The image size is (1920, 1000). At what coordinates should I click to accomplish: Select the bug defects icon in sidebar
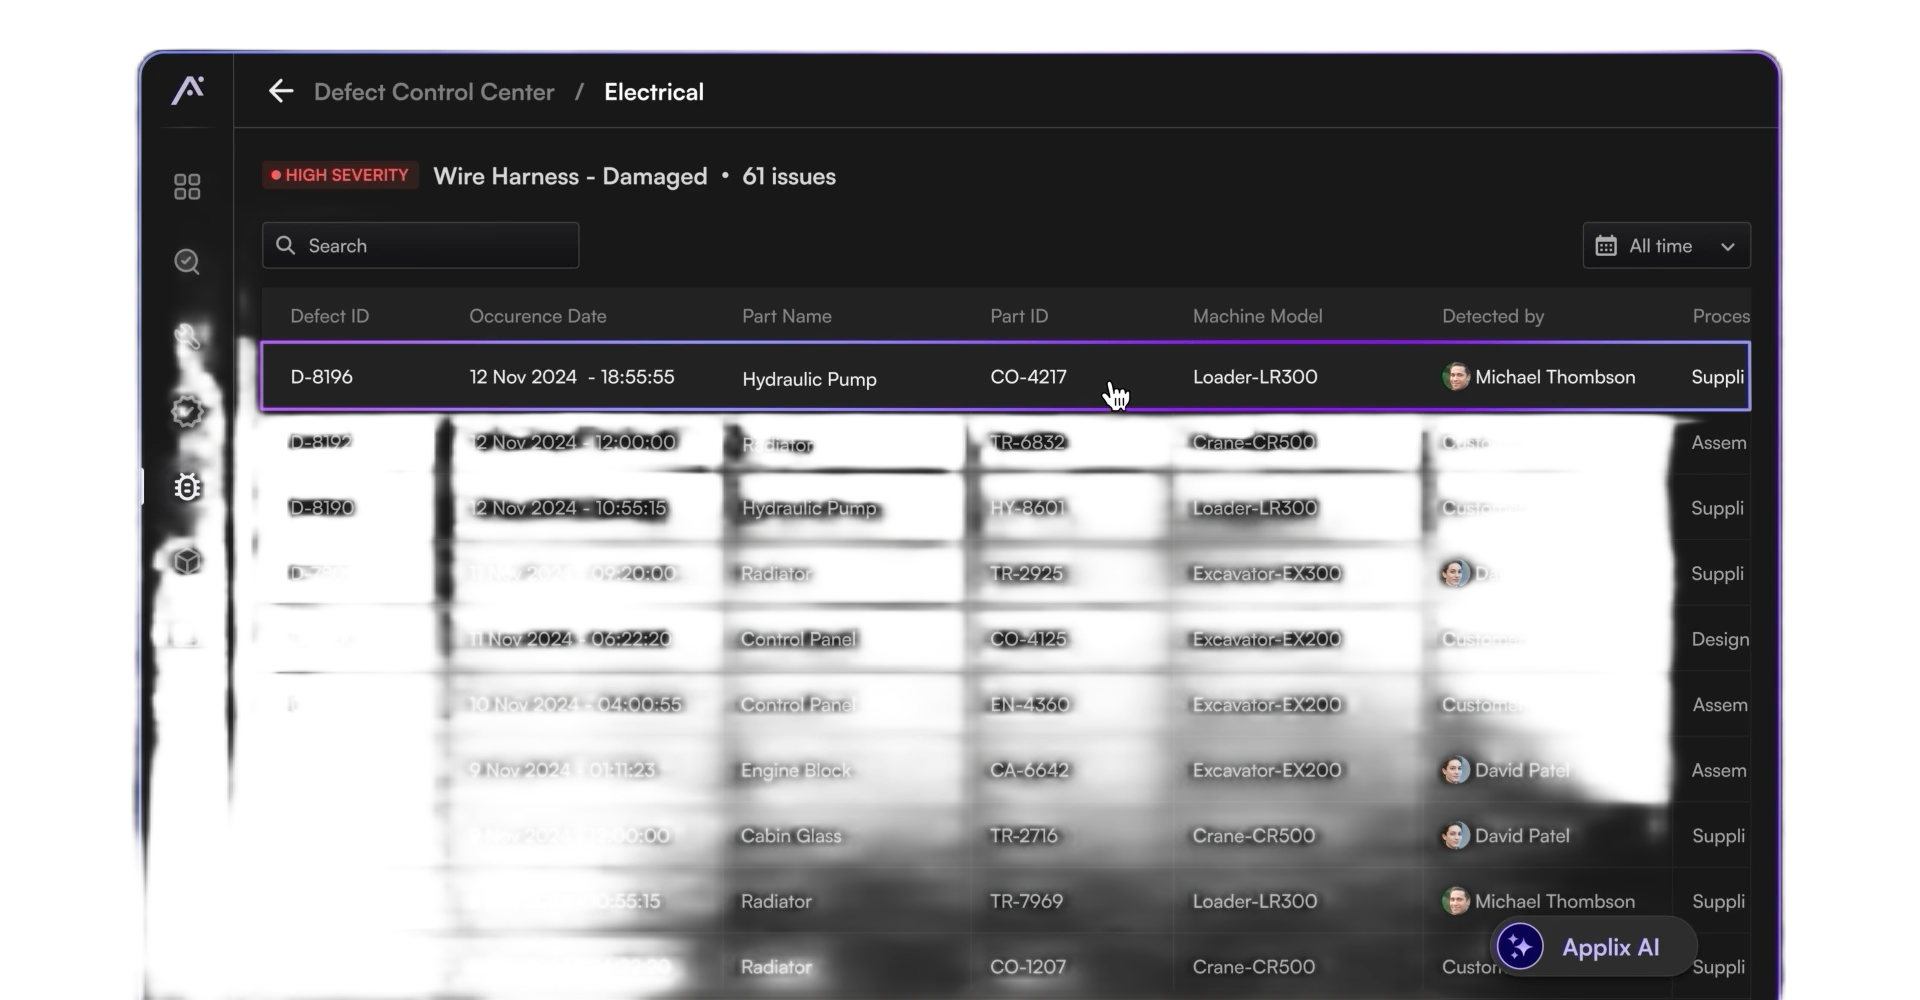coord(187,487)
